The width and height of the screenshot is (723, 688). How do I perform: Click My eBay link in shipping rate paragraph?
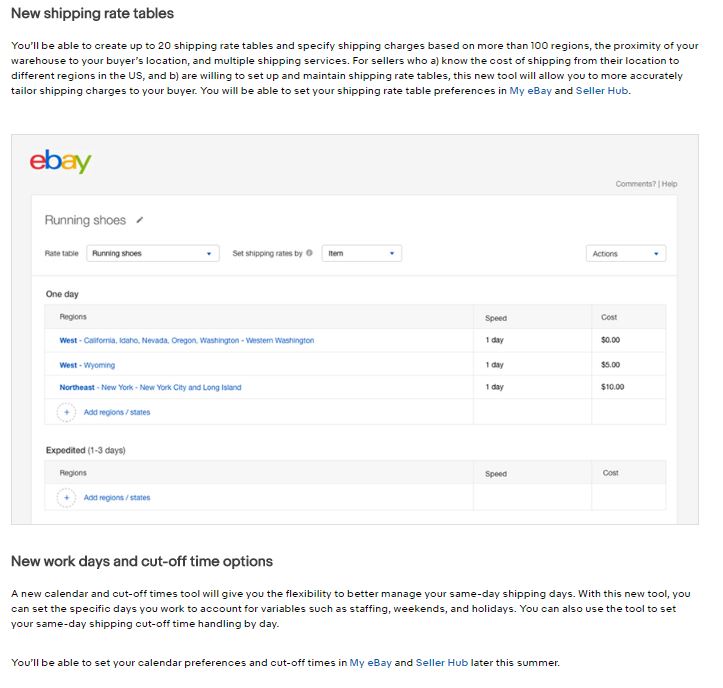pyautogui.click(x=530, y=91)
